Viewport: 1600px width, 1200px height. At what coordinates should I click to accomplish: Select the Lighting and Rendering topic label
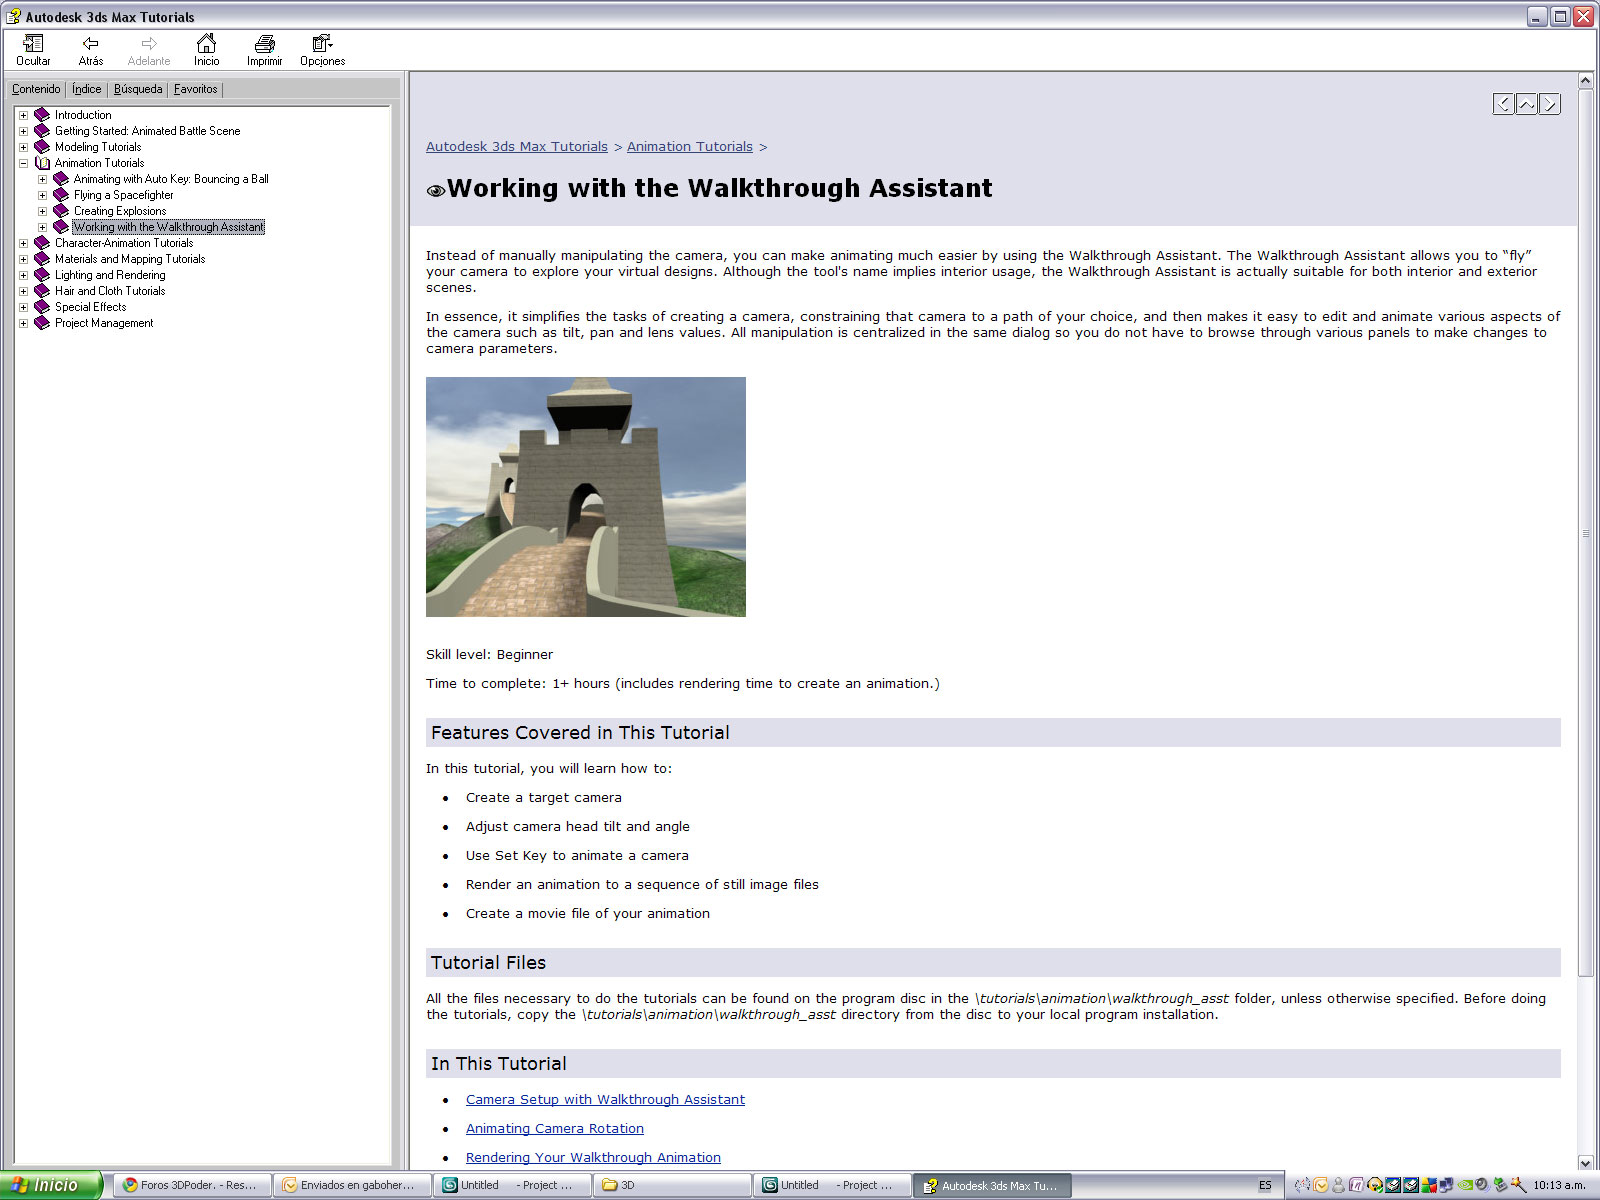(x=110, y=275)
